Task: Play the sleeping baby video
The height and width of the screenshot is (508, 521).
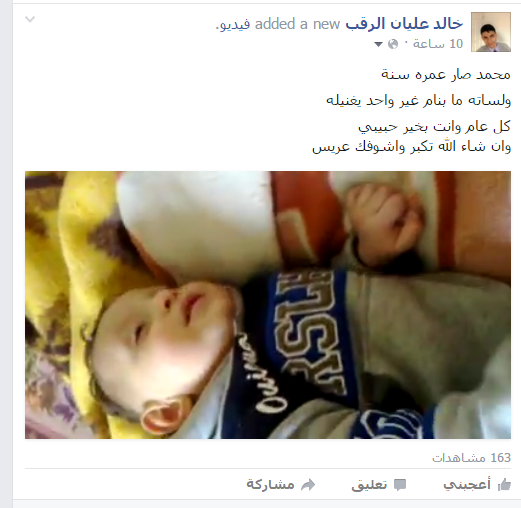Action: tap(268, 305)
